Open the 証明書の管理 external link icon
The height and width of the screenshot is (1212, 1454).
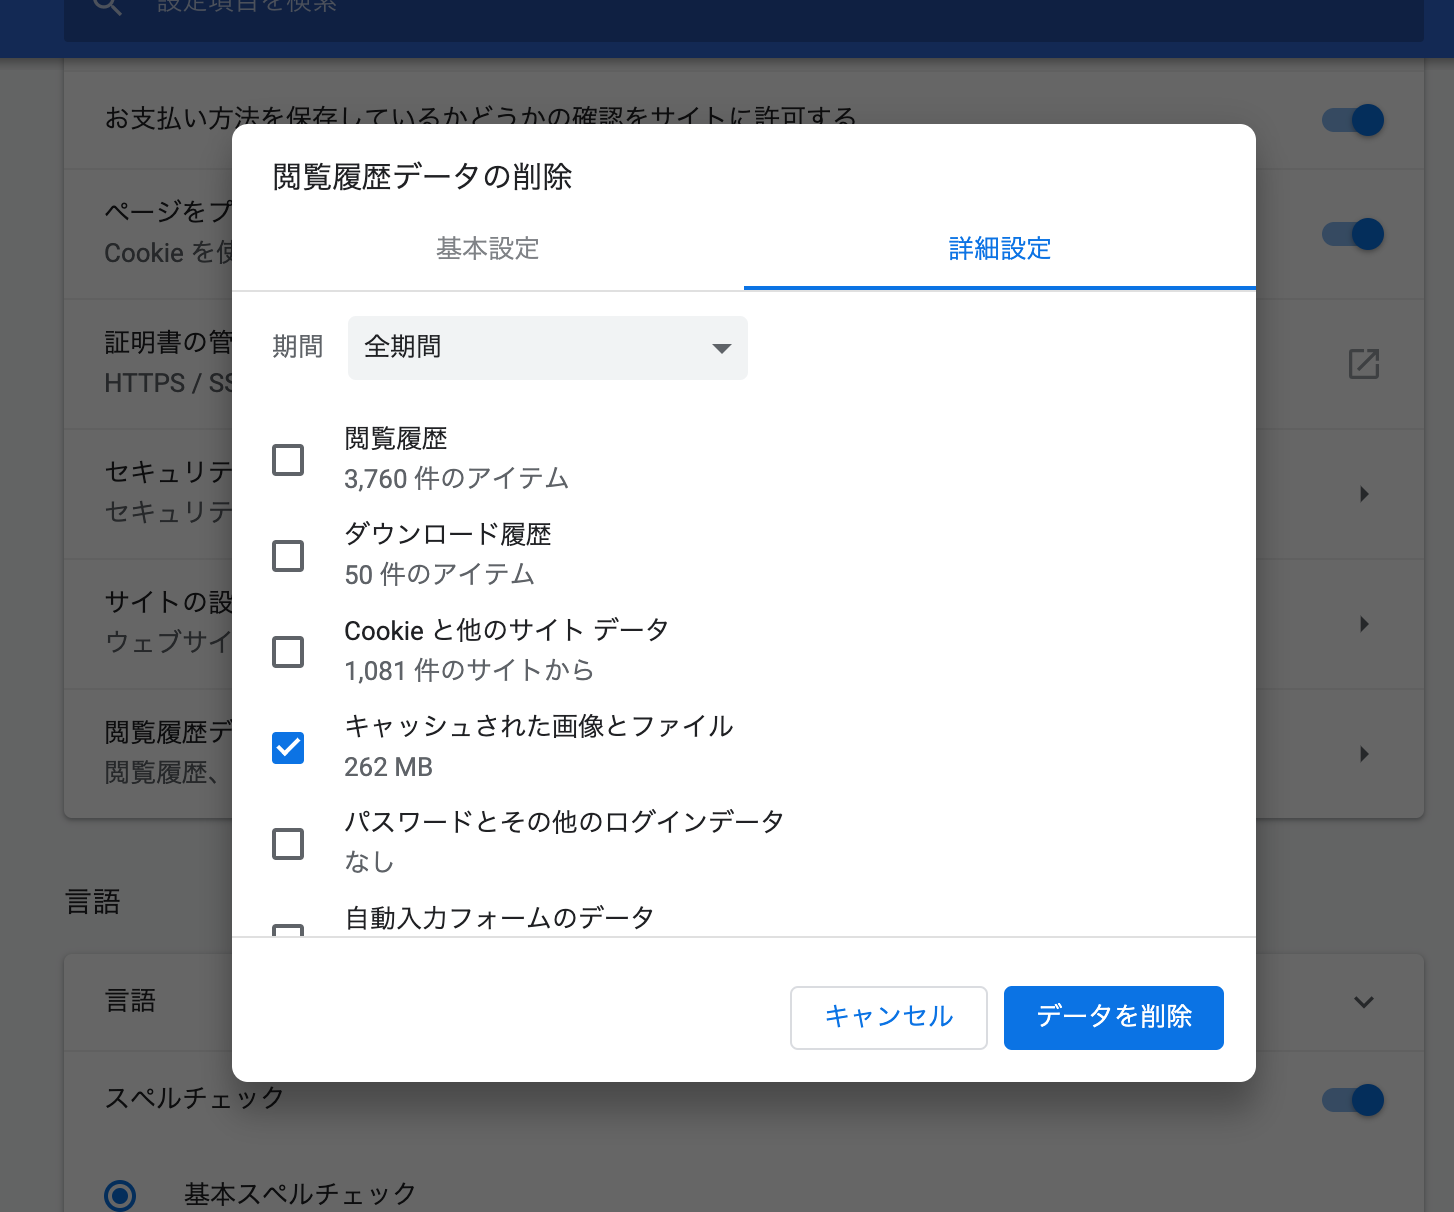click(x=1364, y=364)
